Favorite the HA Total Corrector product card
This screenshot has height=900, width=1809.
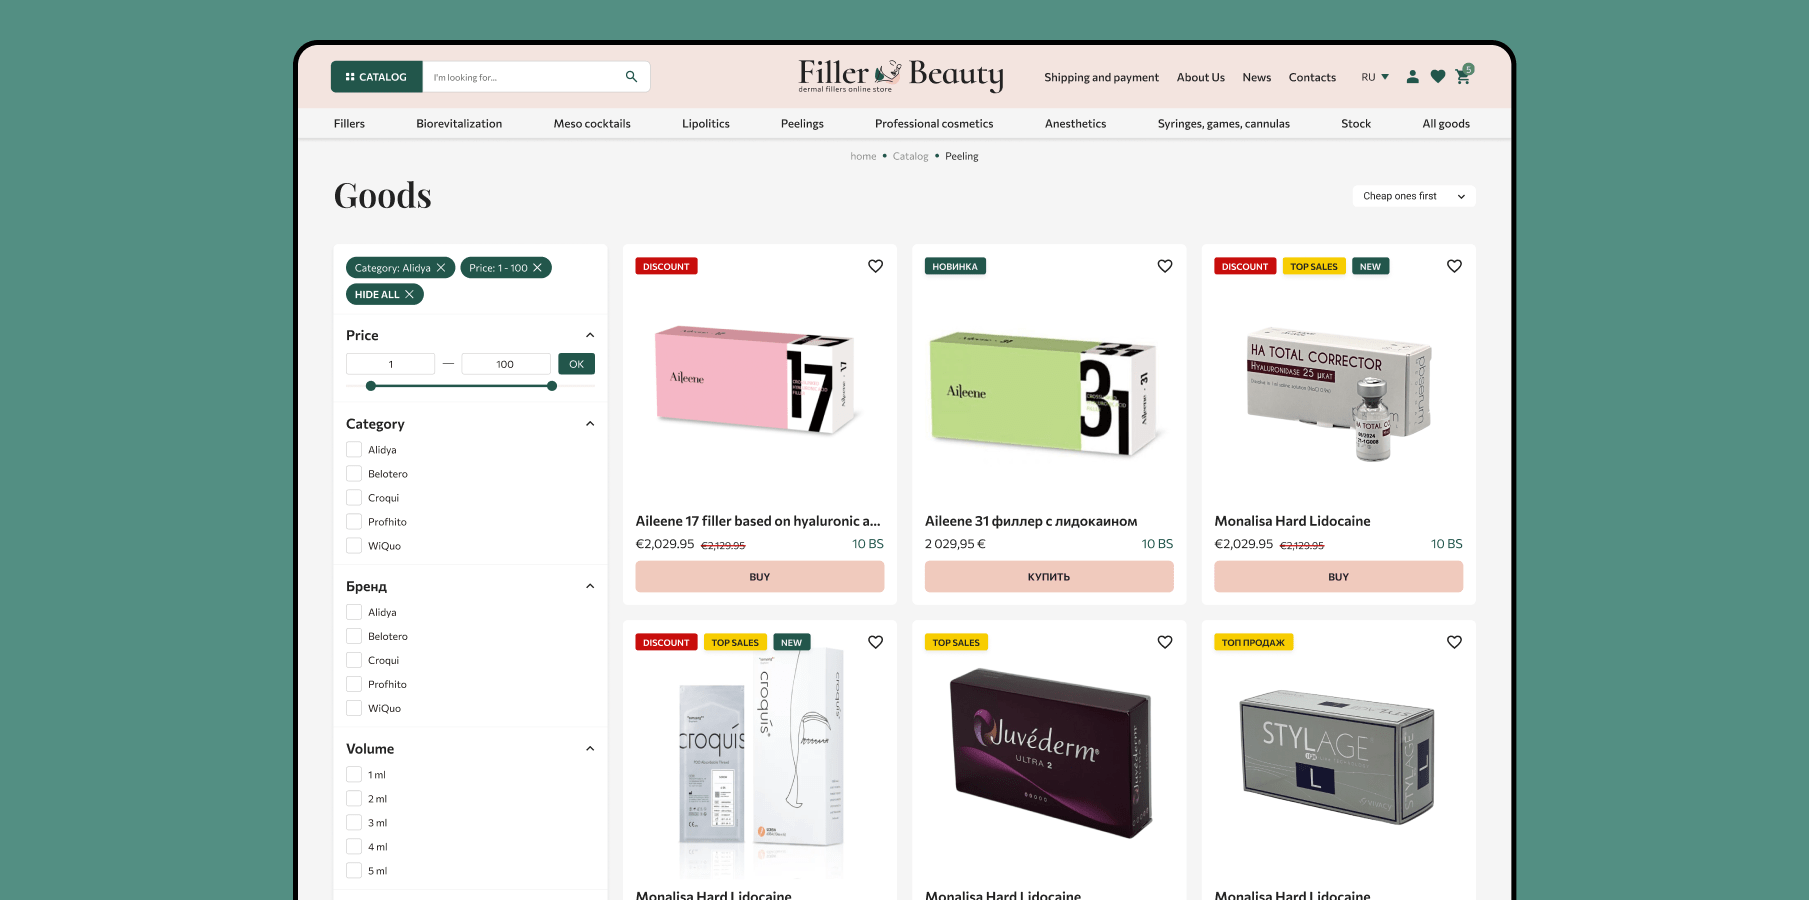click(x=1454, y=266)
